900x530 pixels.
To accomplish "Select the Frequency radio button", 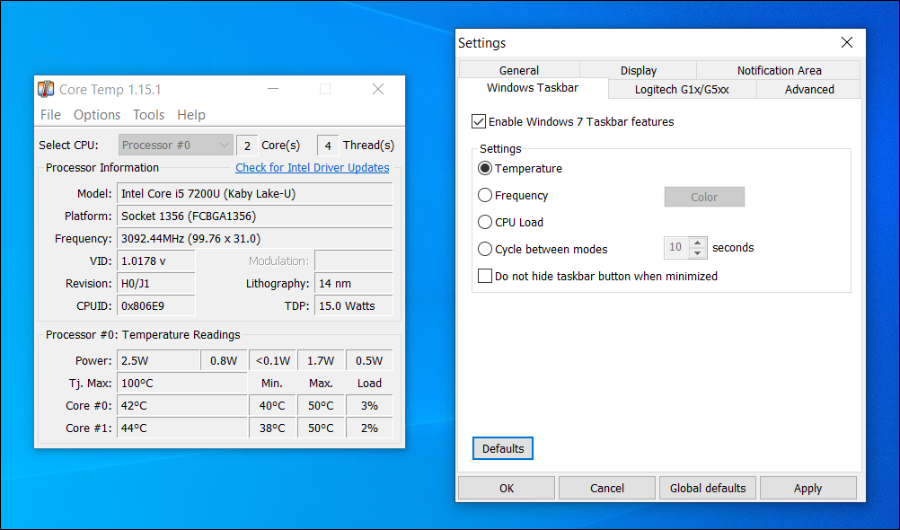I will [485, 195].
